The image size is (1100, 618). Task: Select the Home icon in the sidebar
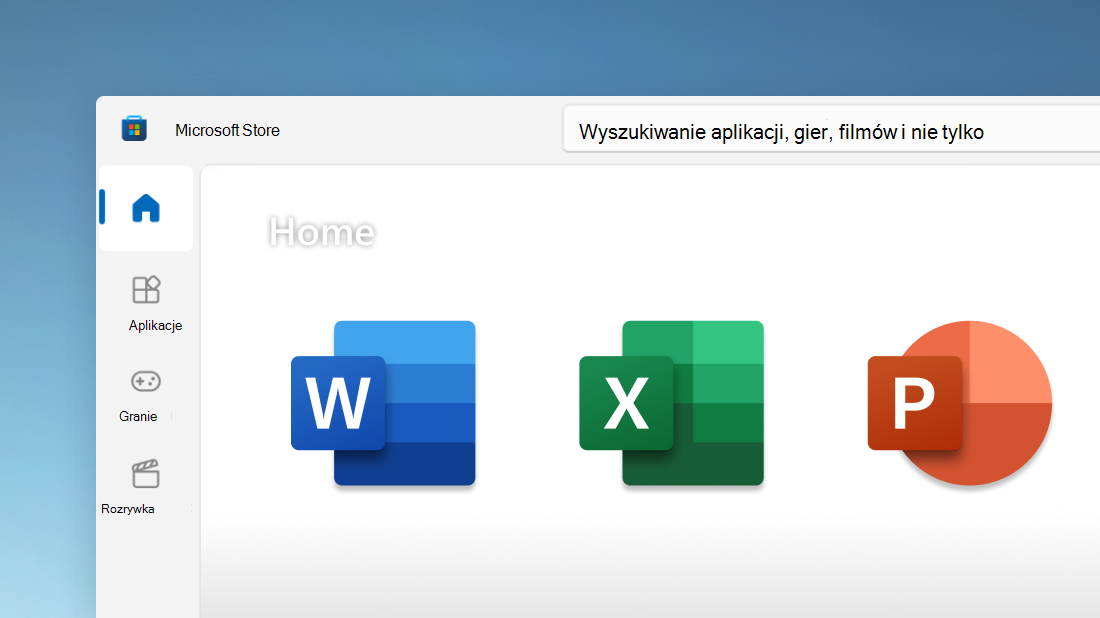[146, 207]
